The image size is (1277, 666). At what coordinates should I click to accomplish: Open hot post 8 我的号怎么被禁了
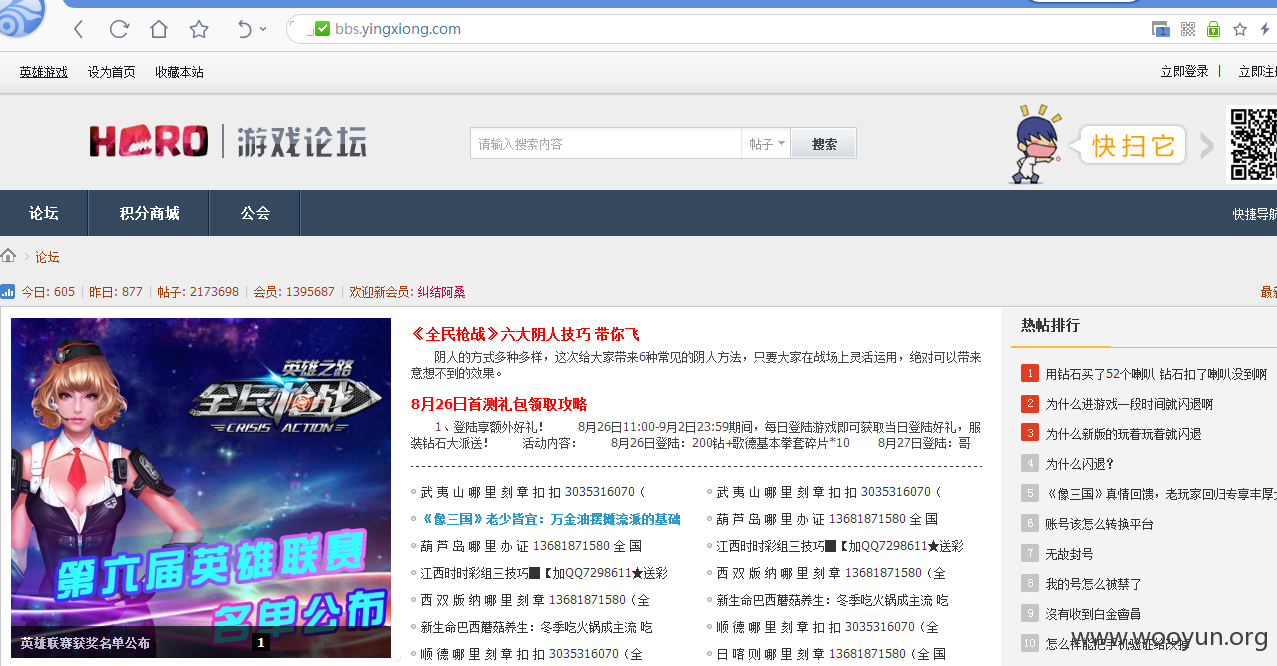(x=1093, y=584)
